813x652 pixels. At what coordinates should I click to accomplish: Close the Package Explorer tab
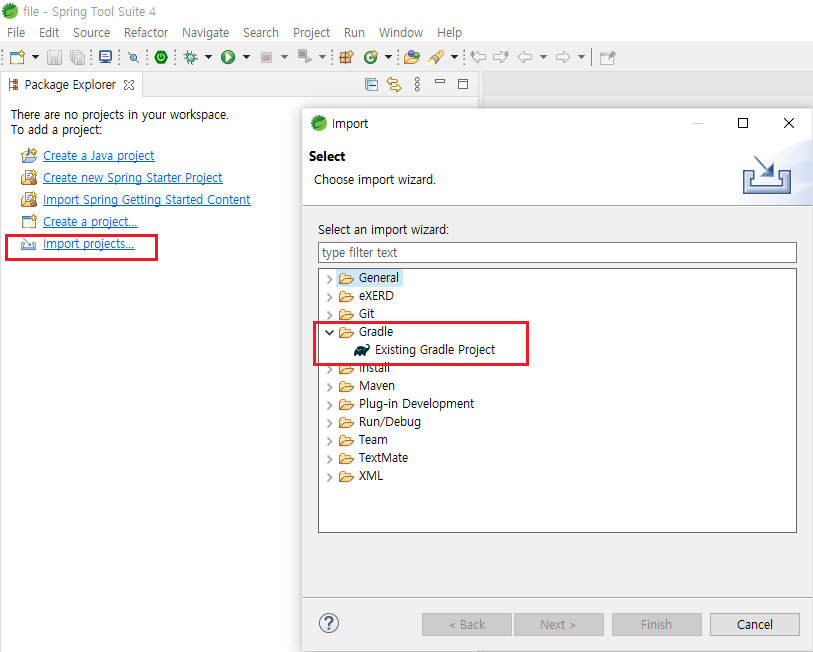tap(129, 85)
